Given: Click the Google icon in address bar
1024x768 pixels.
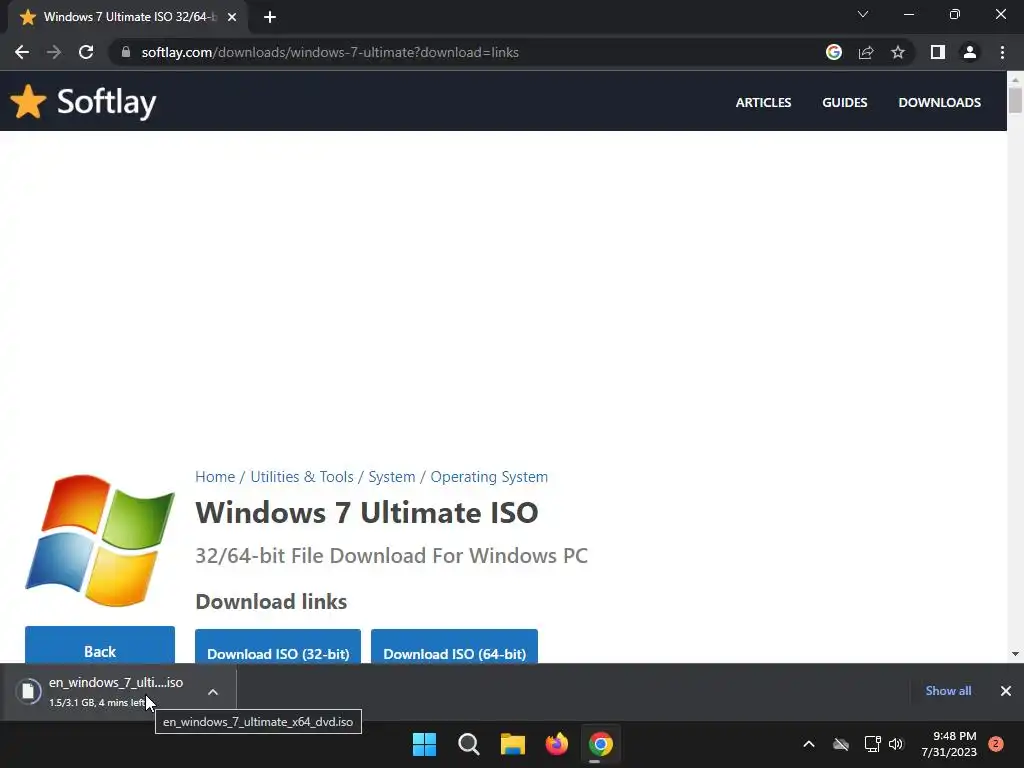Looking at the screenshot, I should point(834,52).
